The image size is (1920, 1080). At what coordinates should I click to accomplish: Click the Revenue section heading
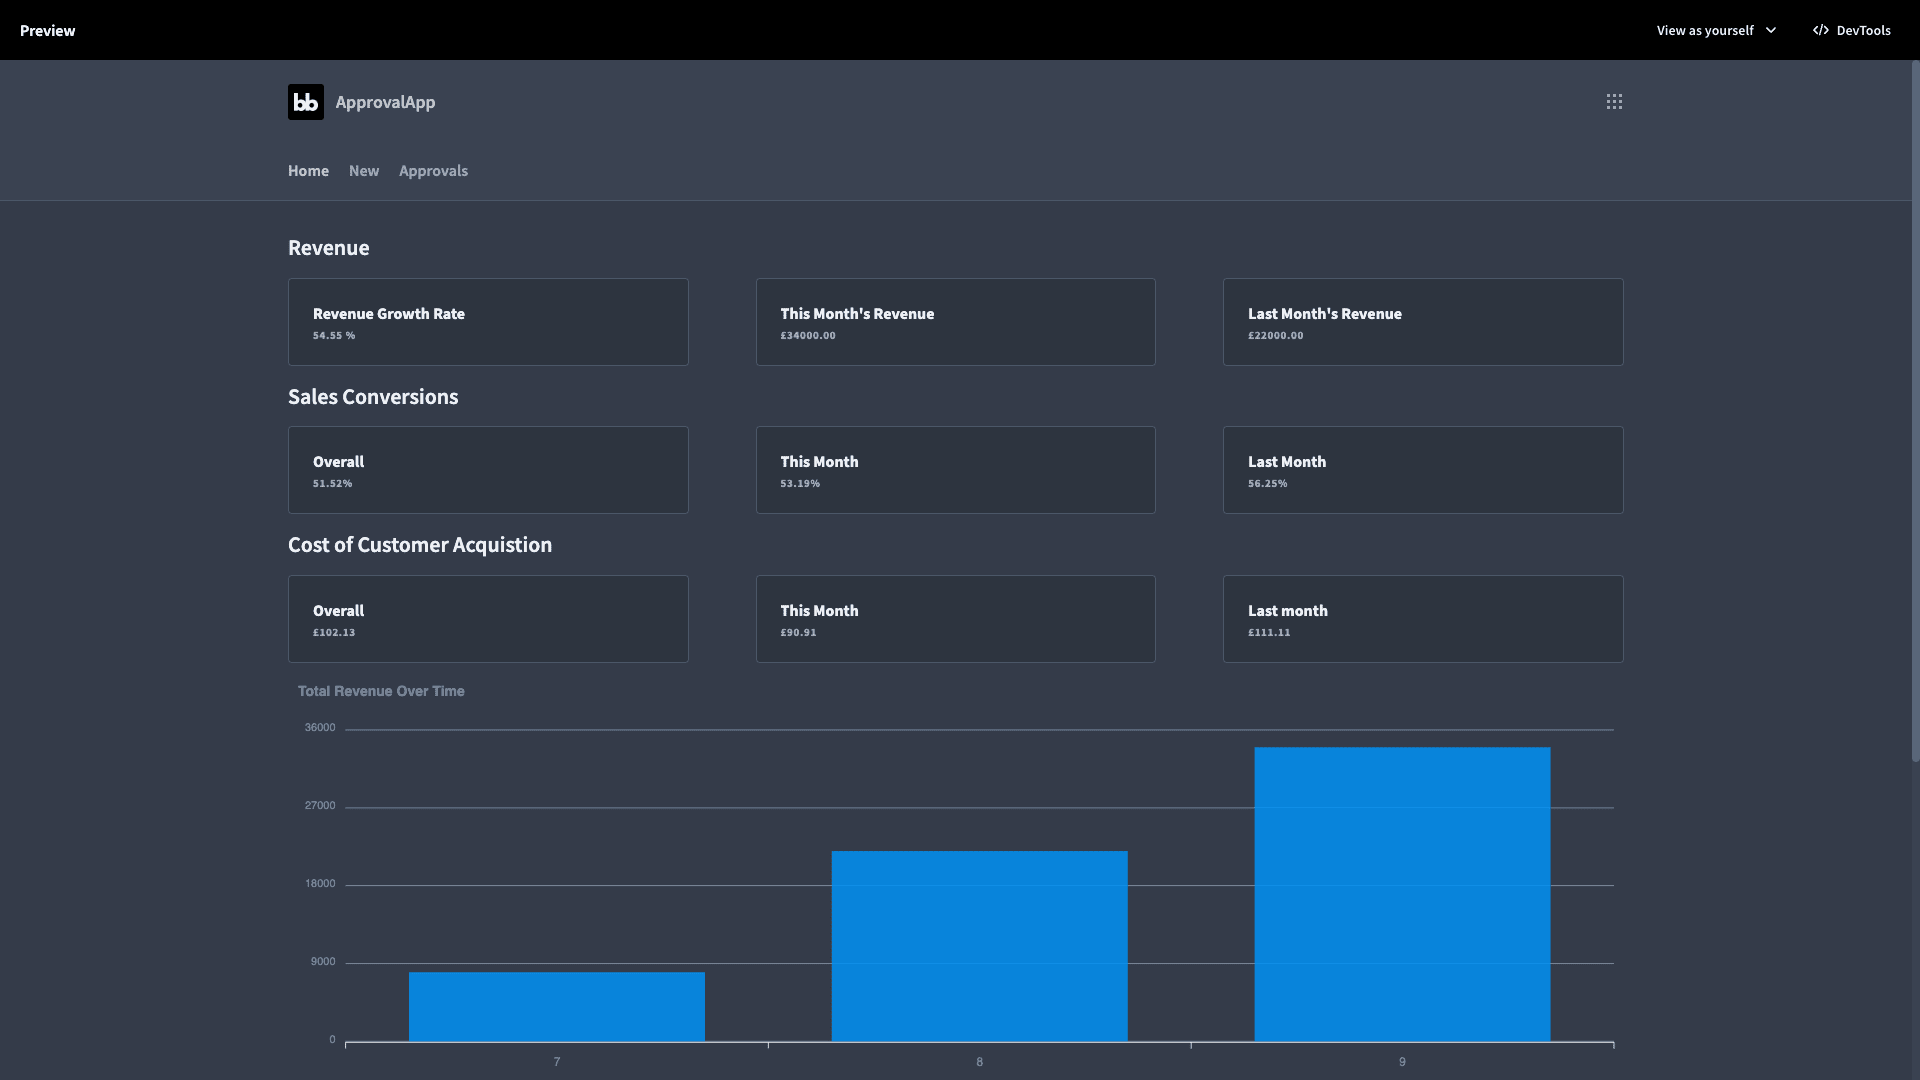pyautogui.click(x=328, y=248)
